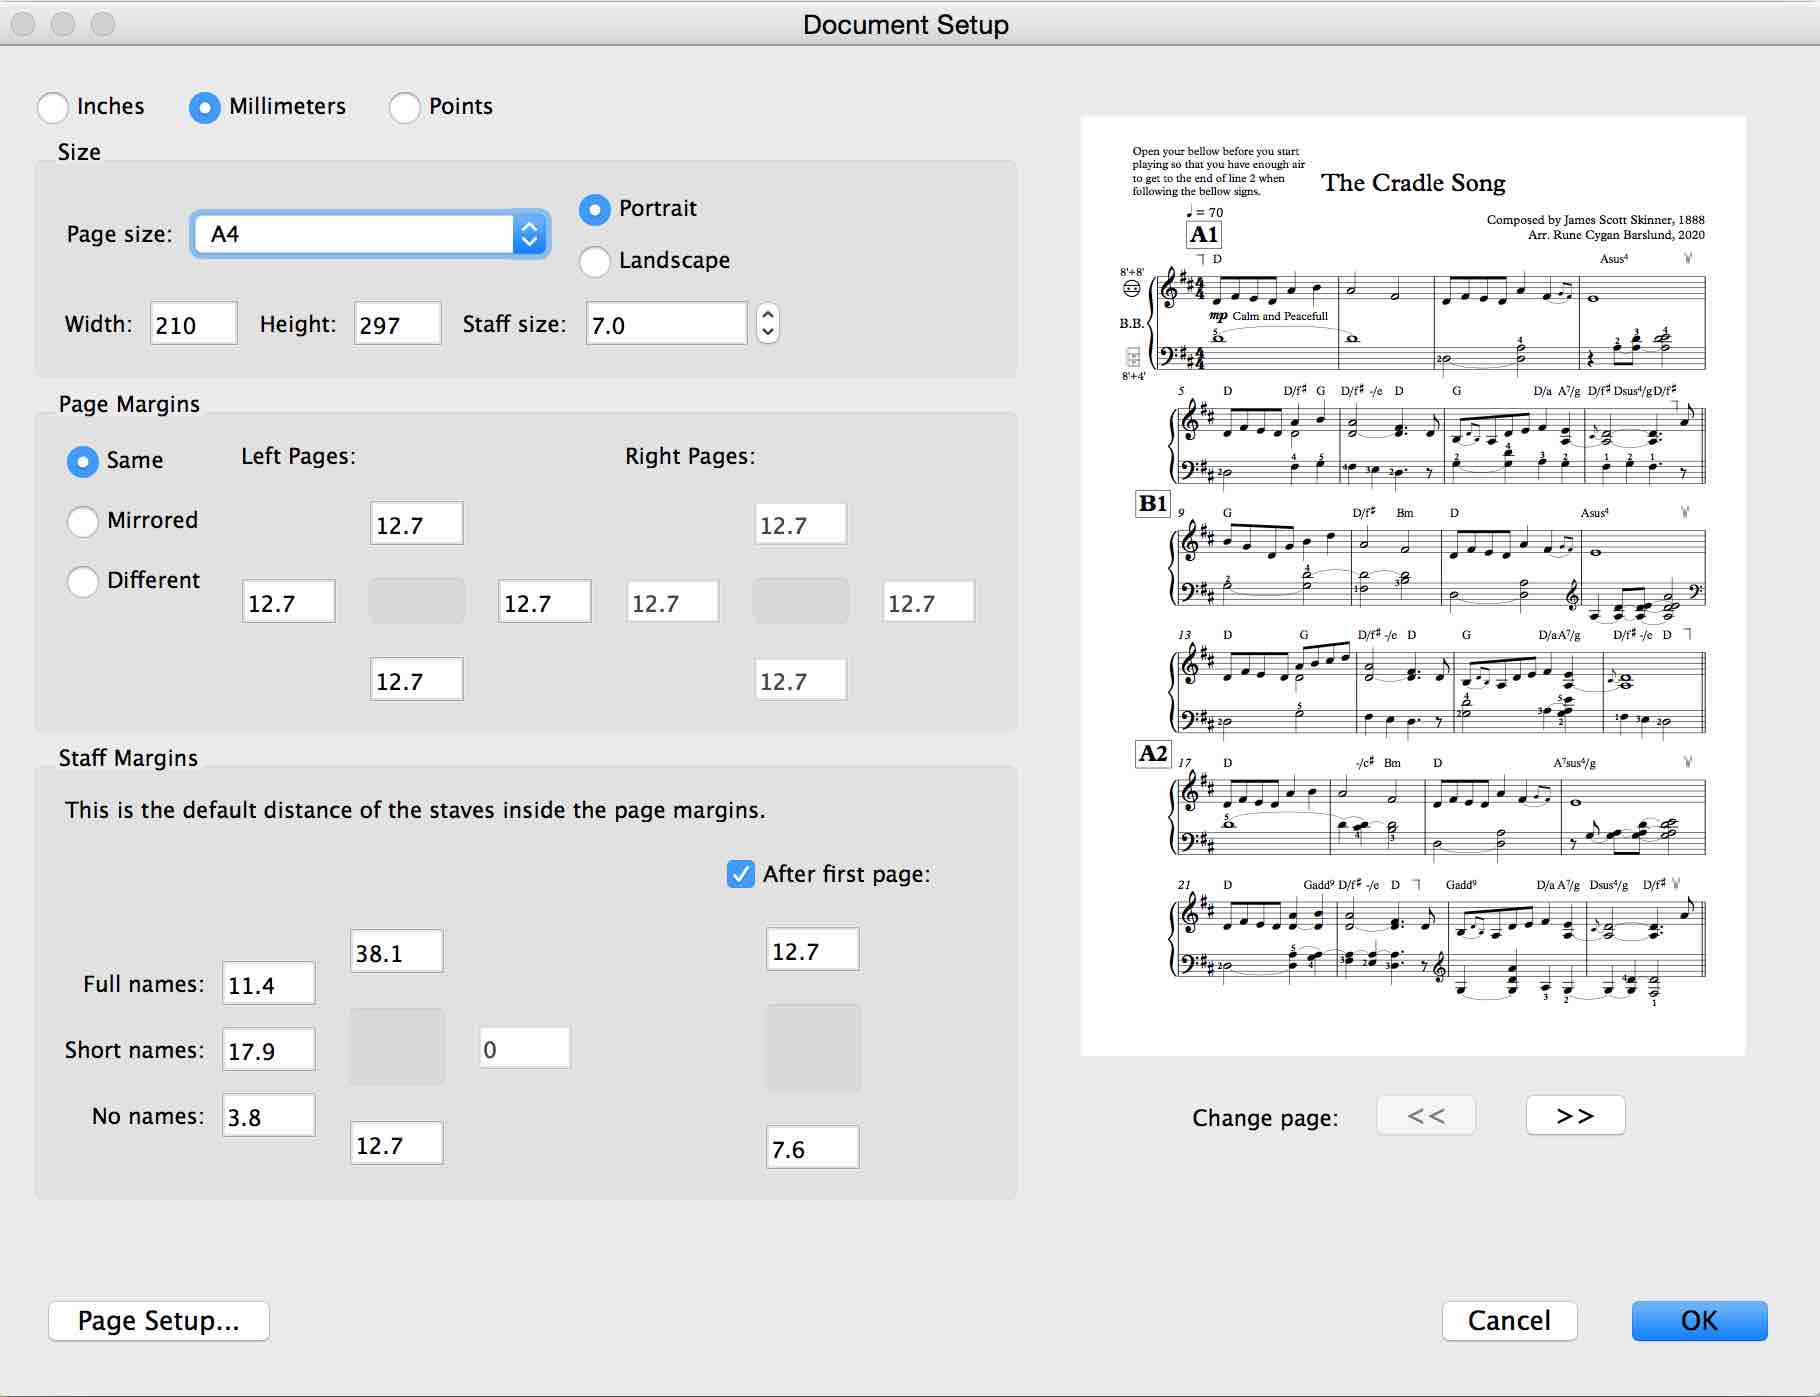Select Different page margins option
The image size is (1820, 1397).
pyautogui.click(x=83, y=581)
